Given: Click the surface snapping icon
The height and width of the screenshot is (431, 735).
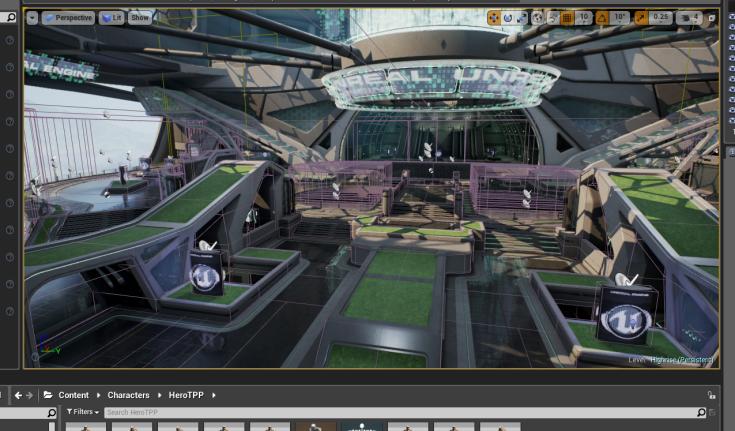Looking at the screenshot, I should click(552, 18).
